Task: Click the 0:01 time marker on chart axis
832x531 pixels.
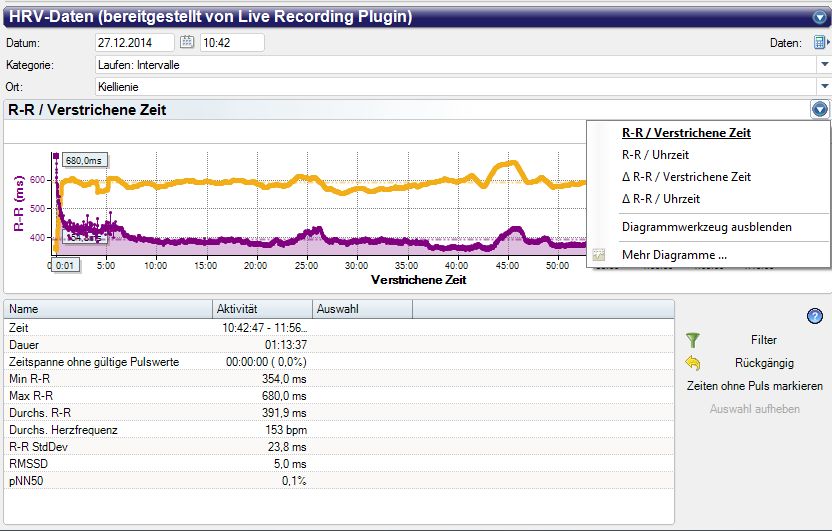Action: [x=65, y=265]
